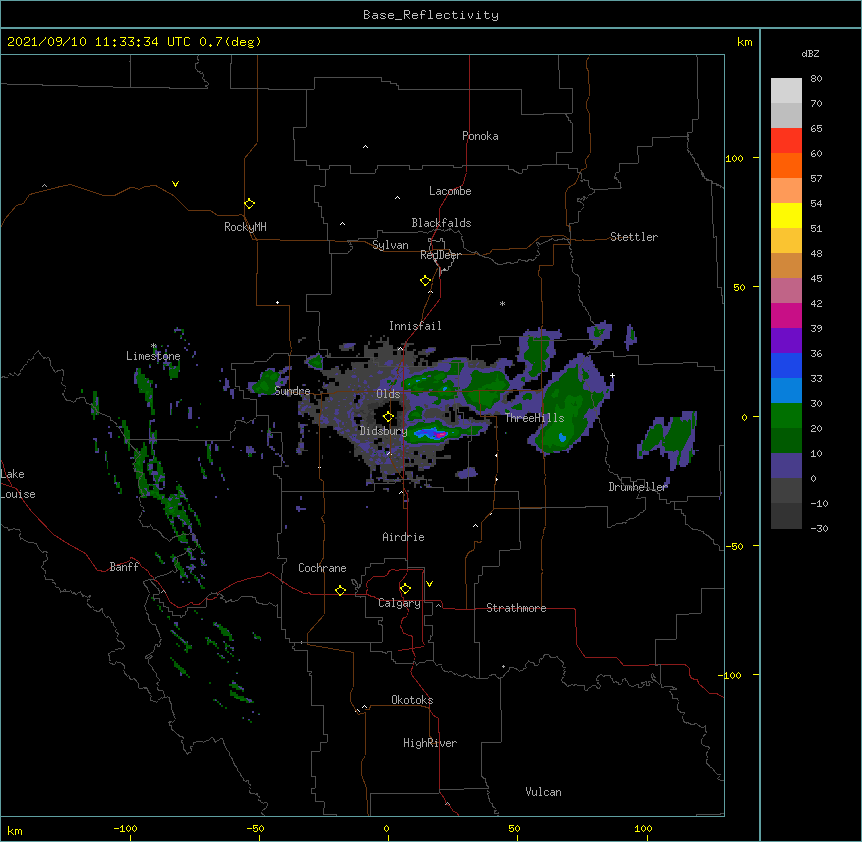Viewport: 862px width, 842px height.
Task: Click the -30 value on the dBZ scale
Action: 819,529
